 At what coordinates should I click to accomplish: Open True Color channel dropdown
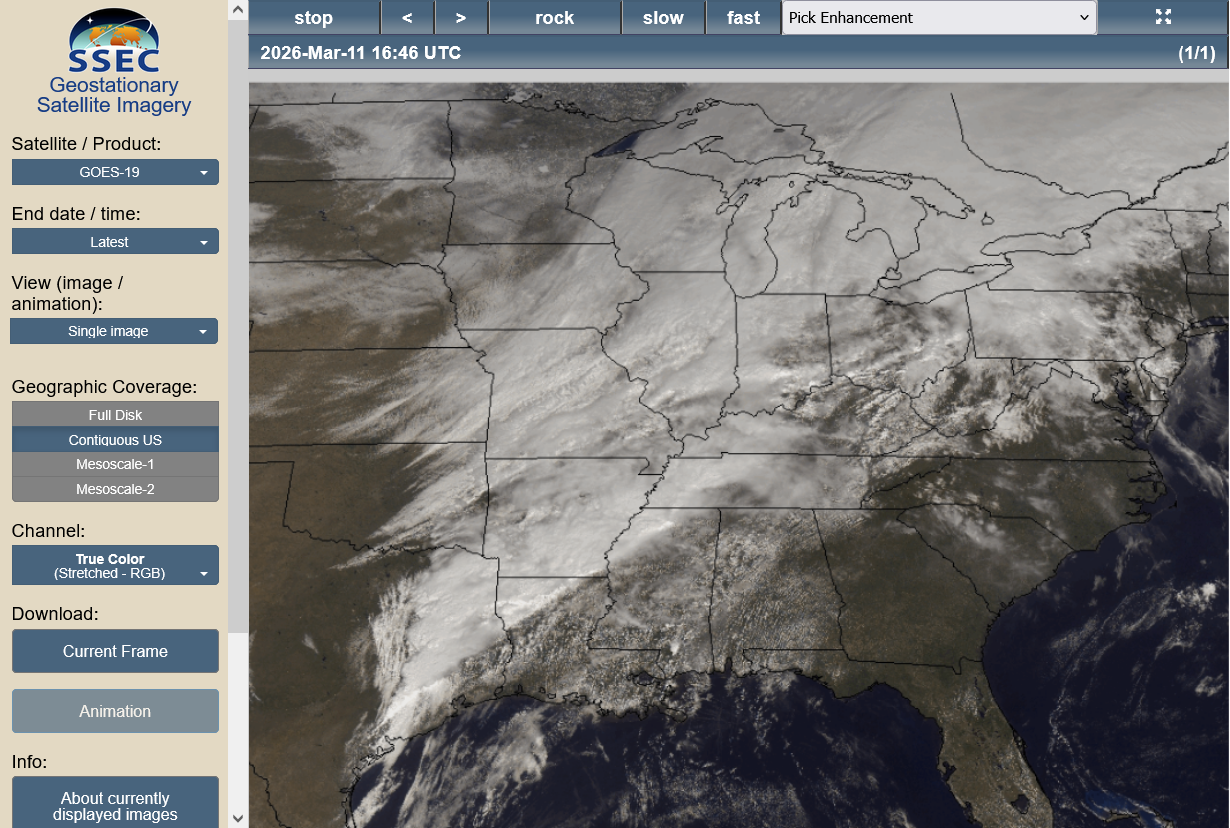(x=115, y=566)
